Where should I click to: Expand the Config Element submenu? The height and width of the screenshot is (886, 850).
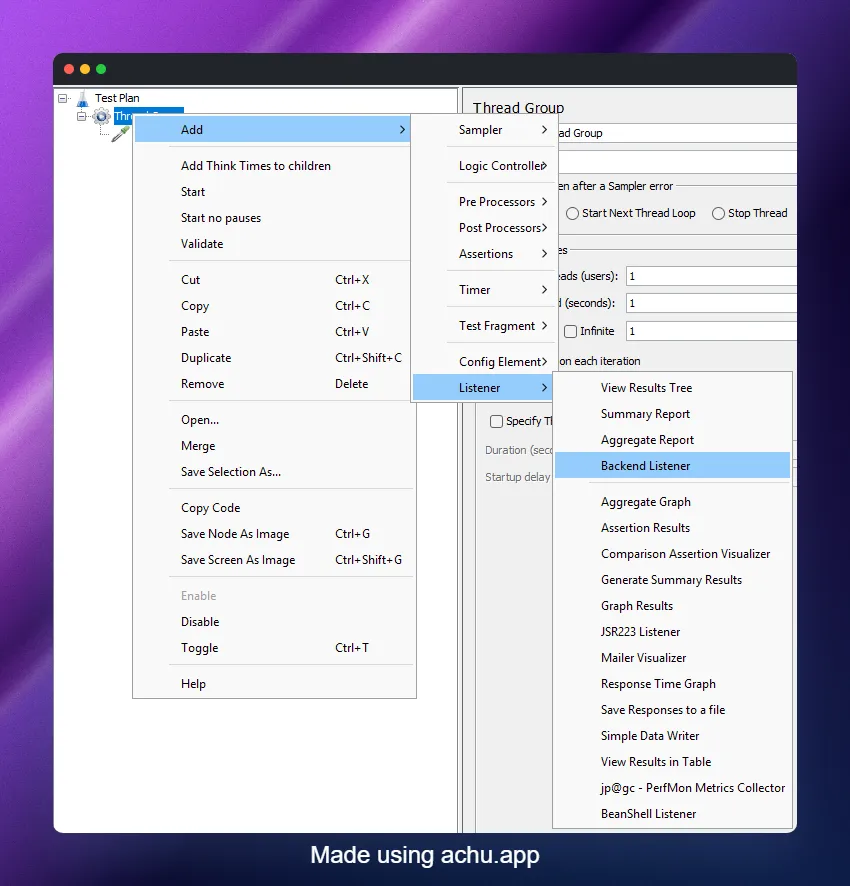click(x=485, y=362)
